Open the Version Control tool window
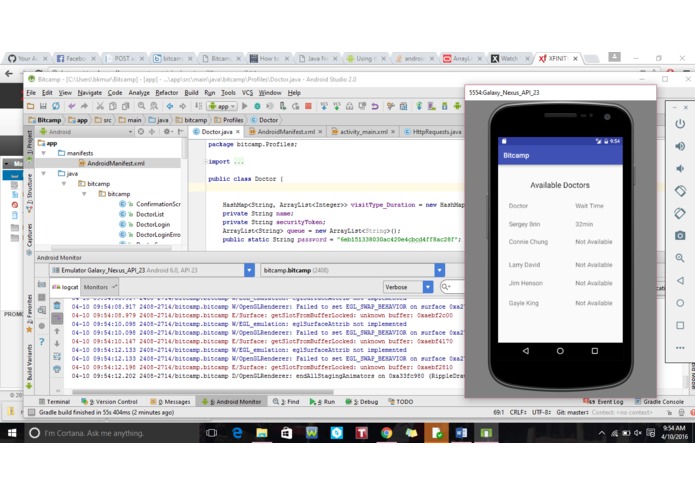695x494 pixels. click(x=109, y=401)
